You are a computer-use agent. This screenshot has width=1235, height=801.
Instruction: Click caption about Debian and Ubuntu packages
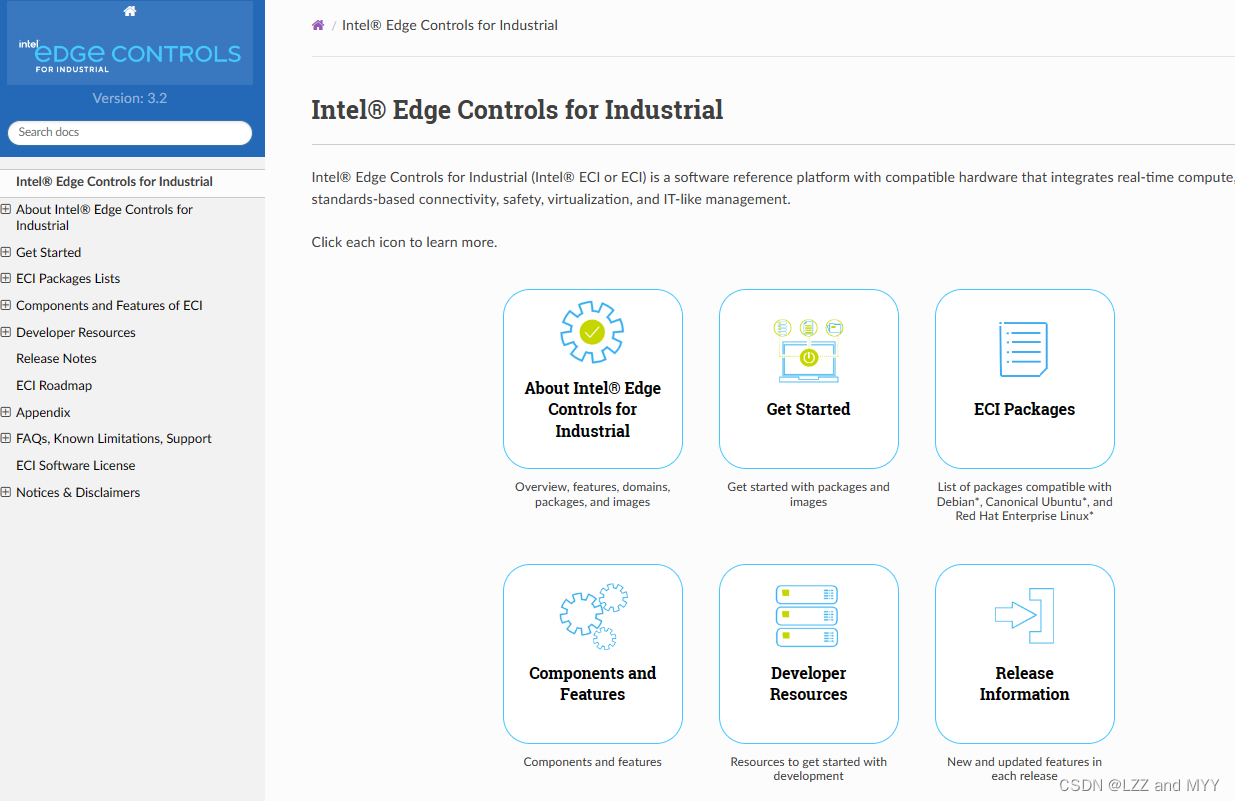tap(1024, 502)
